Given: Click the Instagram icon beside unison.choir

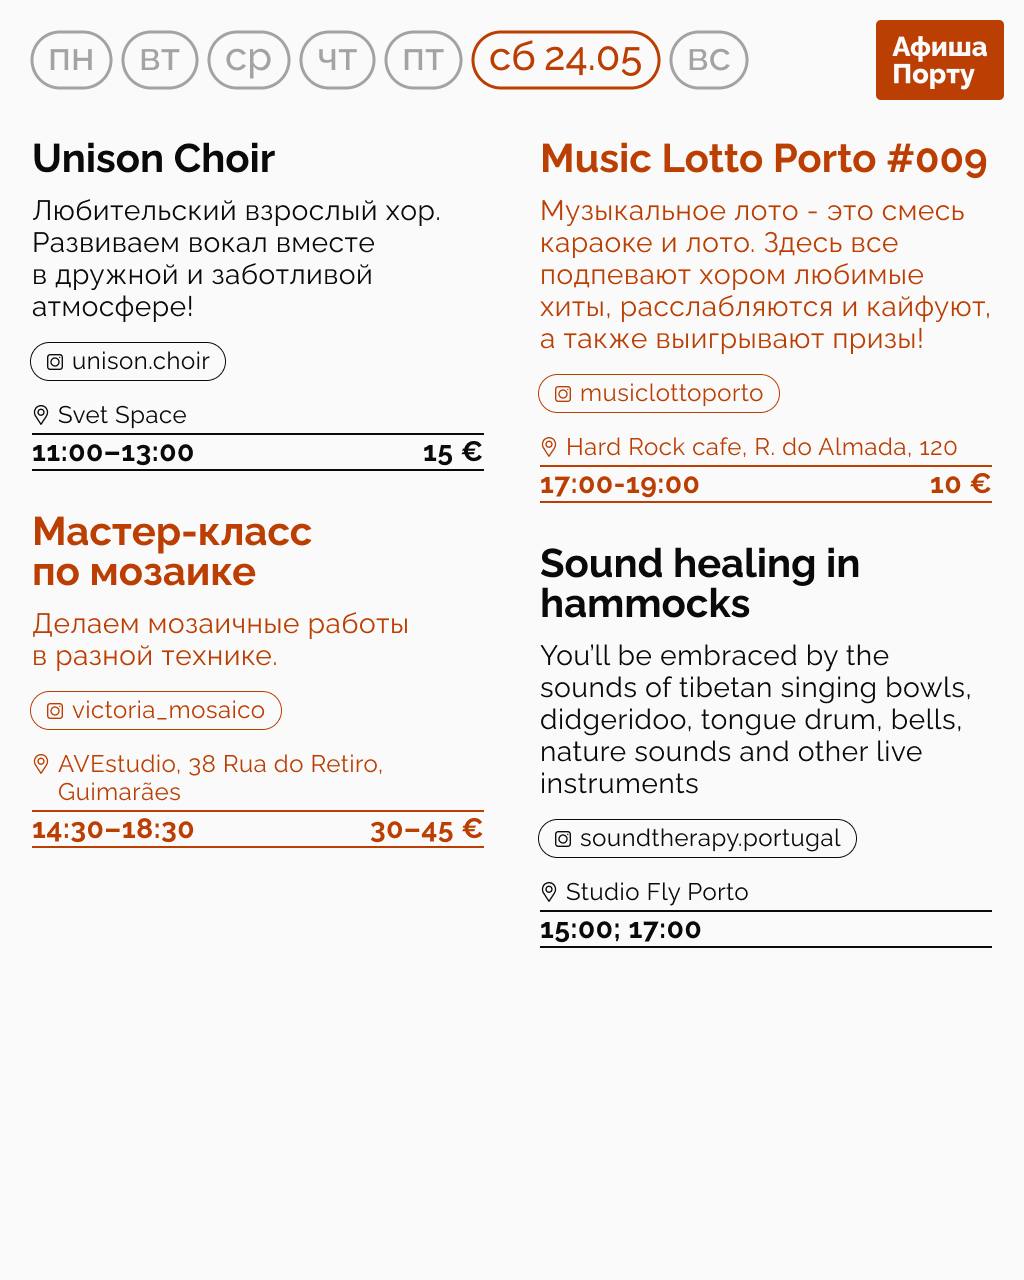Looking at the screenshot, I should point(56,362).
